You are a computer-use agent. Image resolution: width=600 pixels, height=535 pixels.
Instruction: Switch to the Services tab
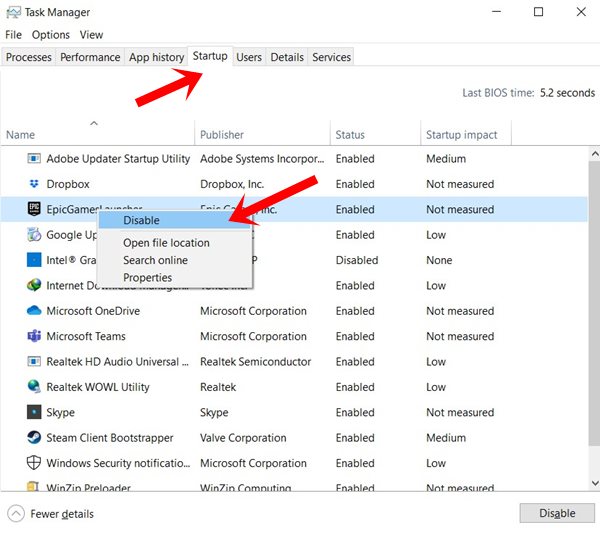331,57
